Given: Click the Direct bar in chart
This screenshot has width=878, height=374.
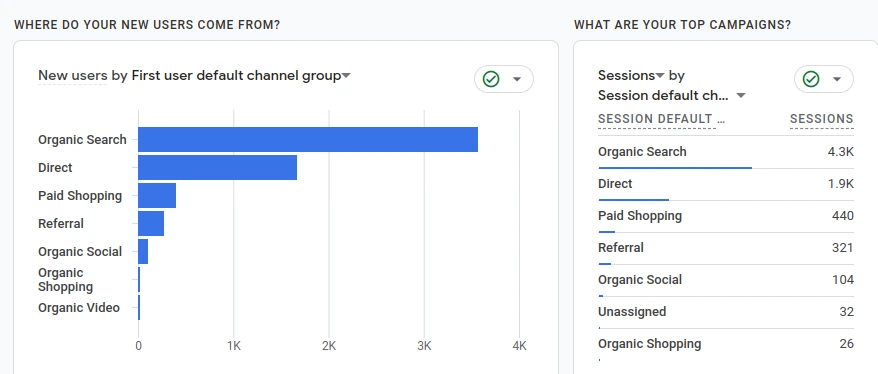Looking at the screenshot, I should (x=217, y=167).
